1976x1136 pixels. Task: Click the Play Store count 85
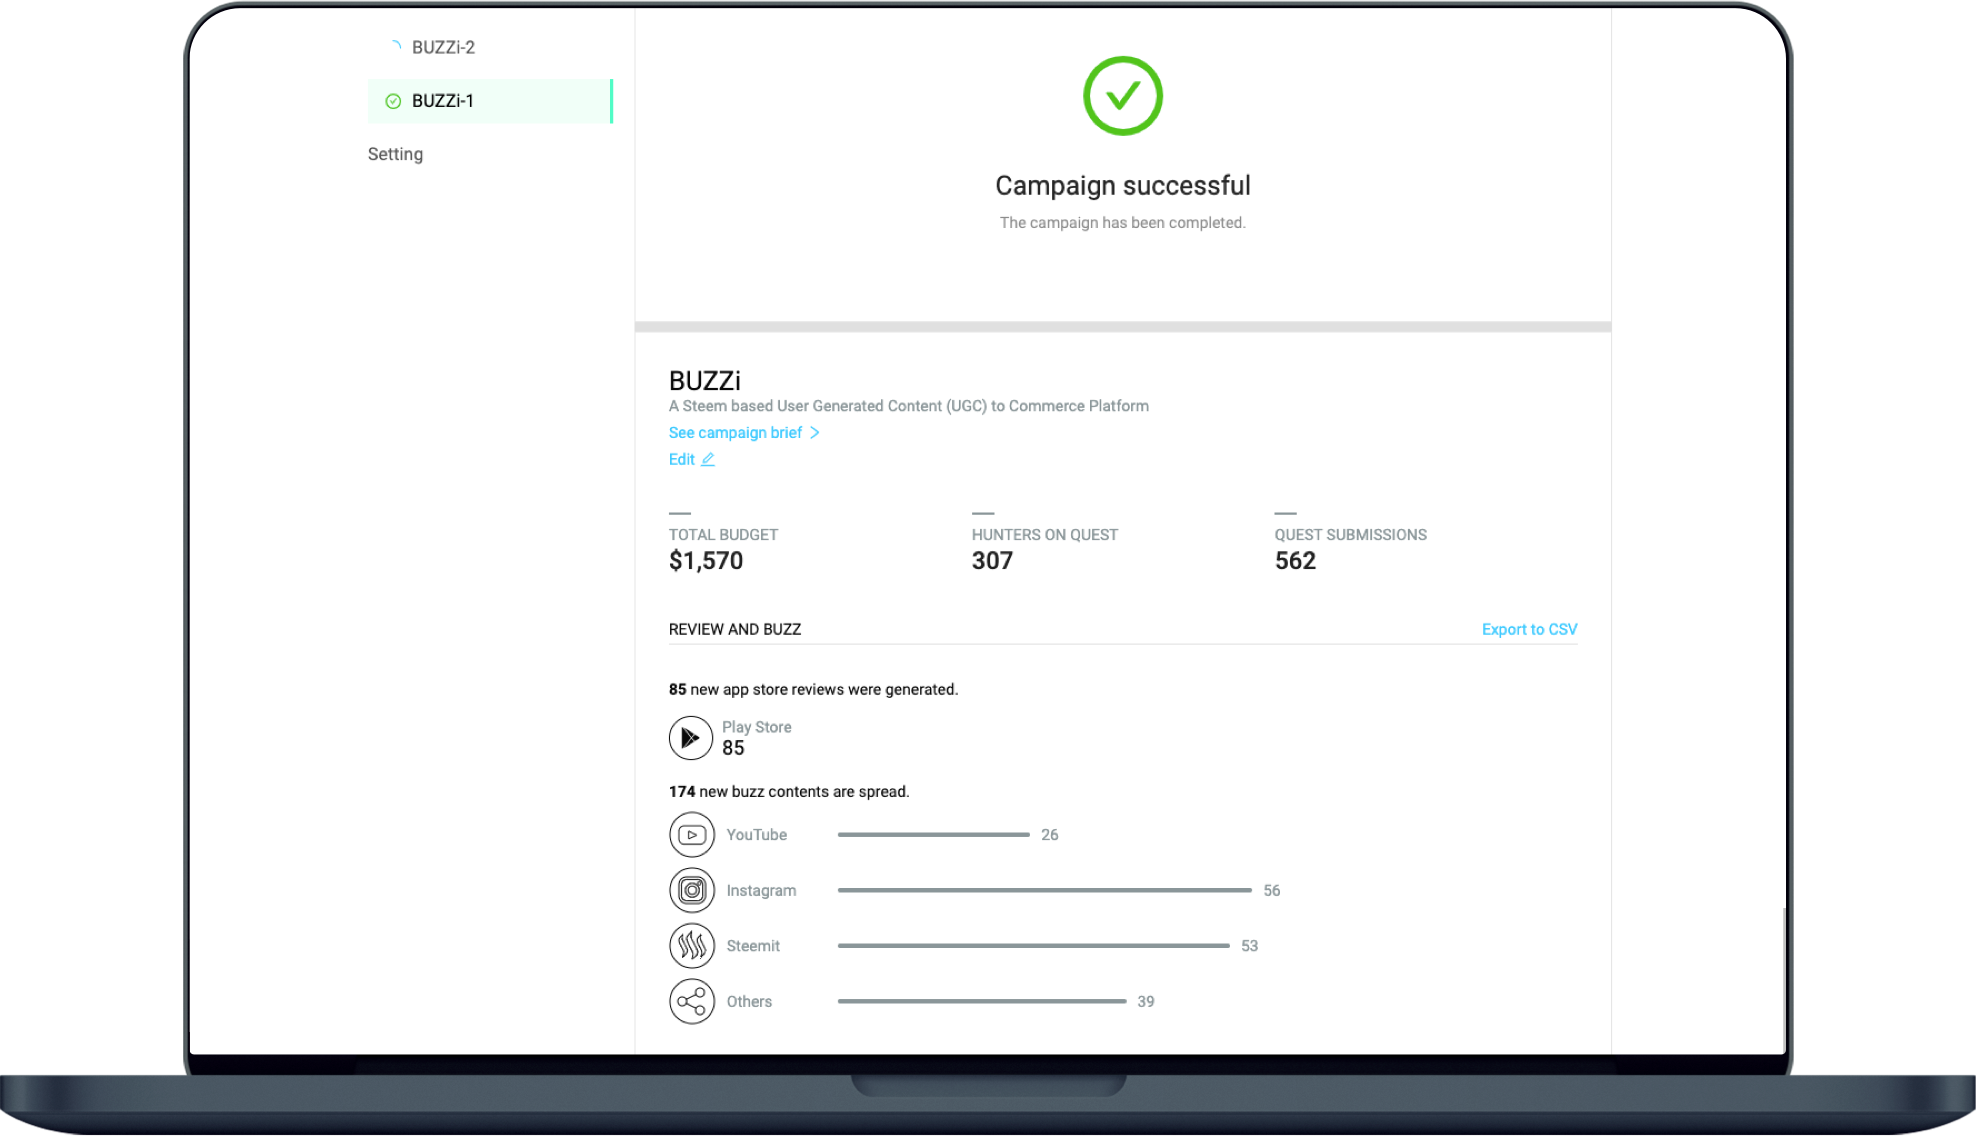[733, 748]
